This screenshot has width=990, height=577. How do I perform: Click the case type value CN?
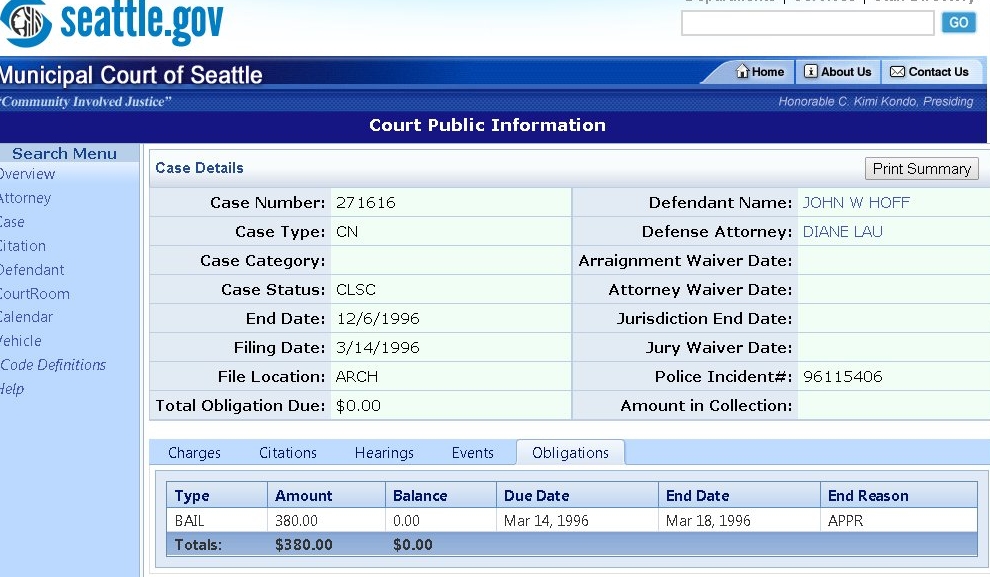click(x=347, y=232)
